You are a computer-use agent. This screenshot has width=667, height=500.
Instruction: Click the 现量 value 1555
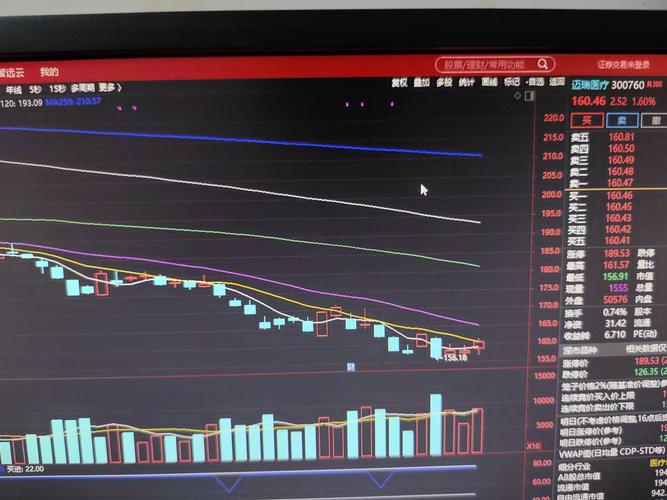(x=618, y=288)
